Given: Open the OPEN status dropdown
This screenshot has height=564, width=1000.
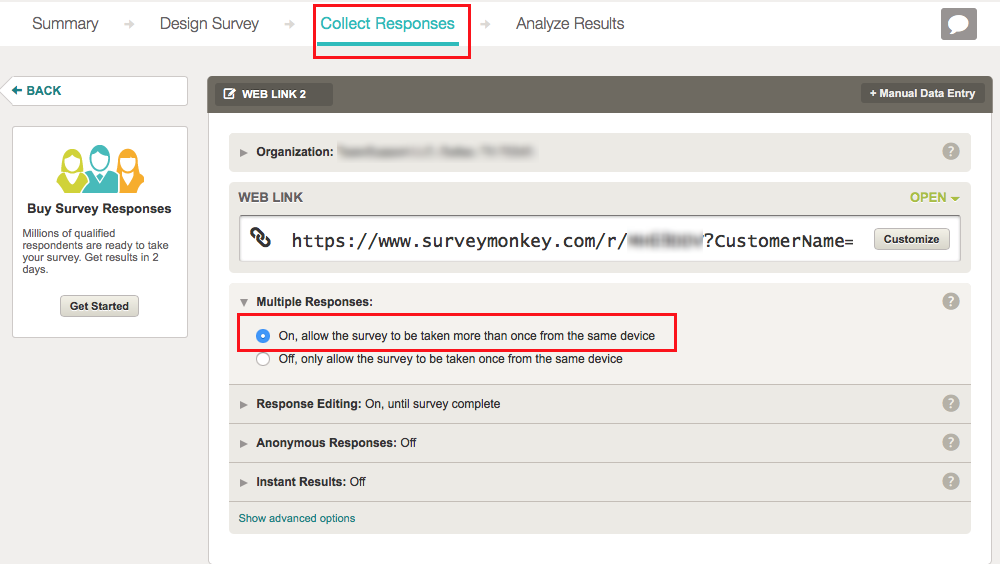Looking at the screenshot, I should coord(934,197).
